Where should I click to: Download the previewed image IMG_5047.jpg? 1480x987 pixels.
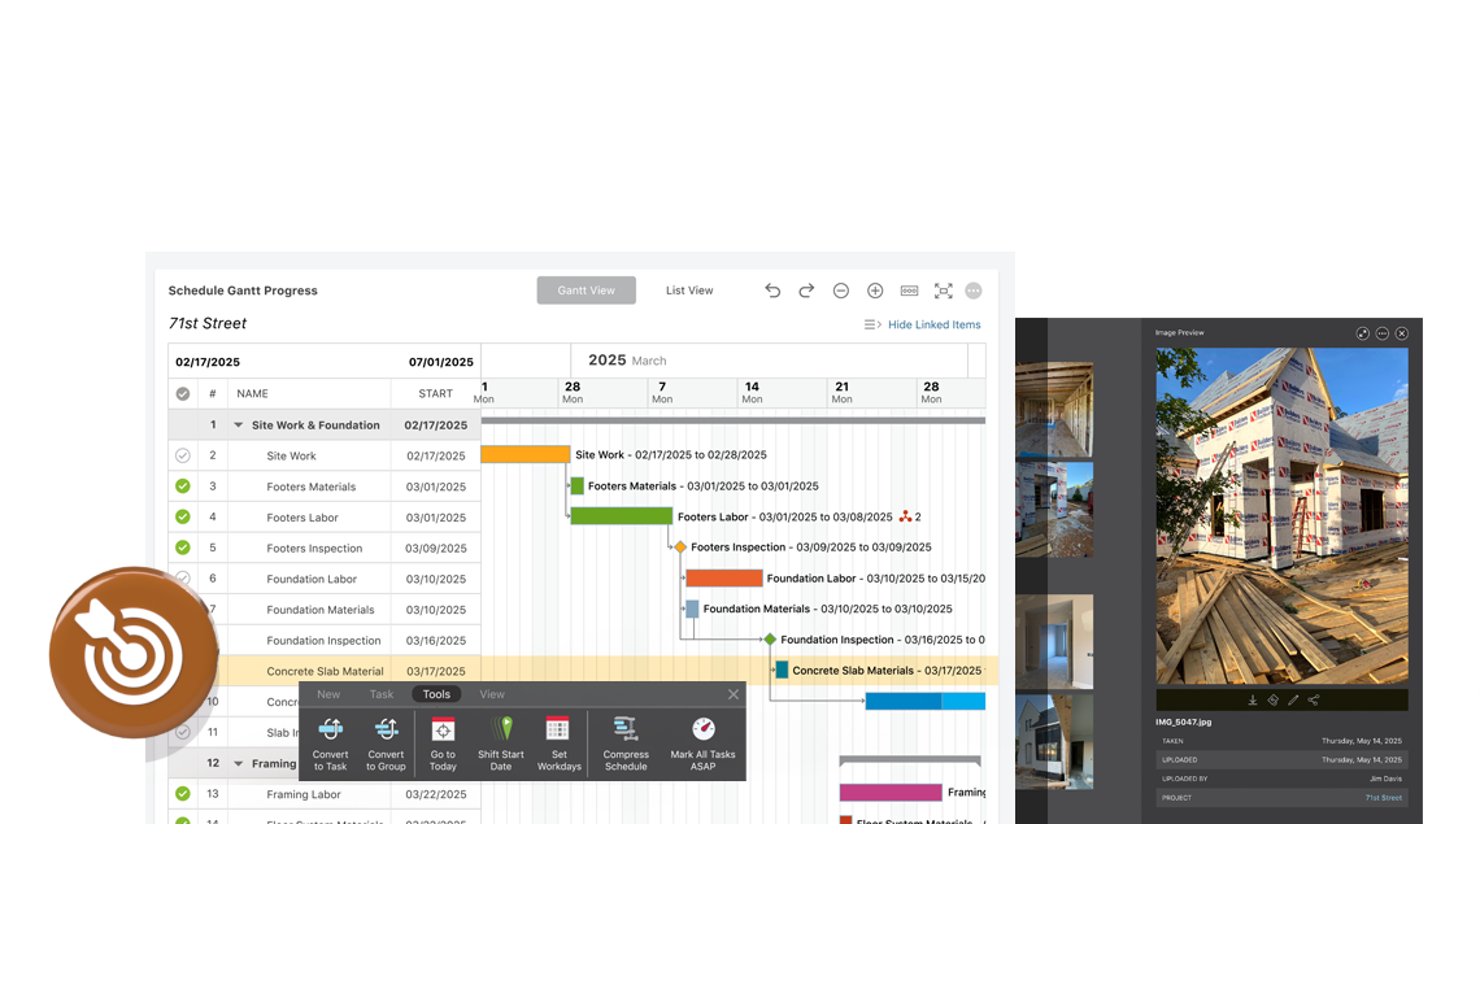[x=1252, y=700]
